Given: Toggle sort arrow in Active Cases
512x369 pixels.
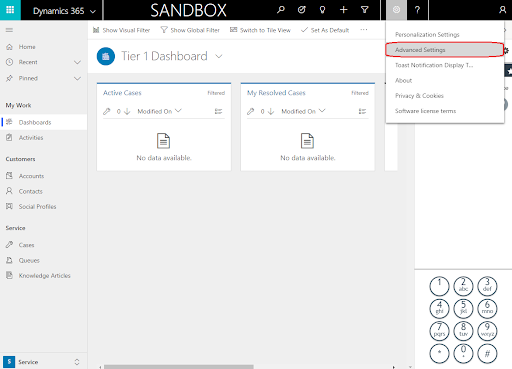Looking at the screenshot, I should tap(127, 111).
